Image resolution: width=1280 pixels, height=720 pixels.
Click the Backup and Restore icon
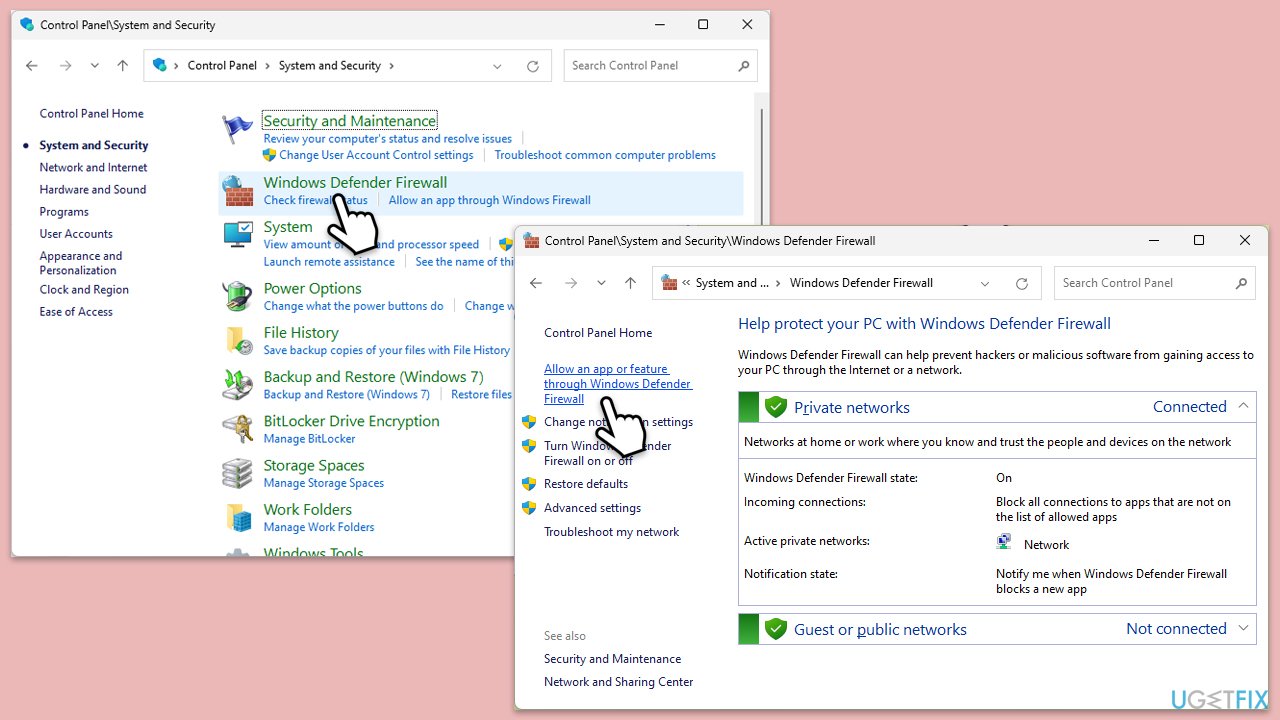[x=238, y=385]
